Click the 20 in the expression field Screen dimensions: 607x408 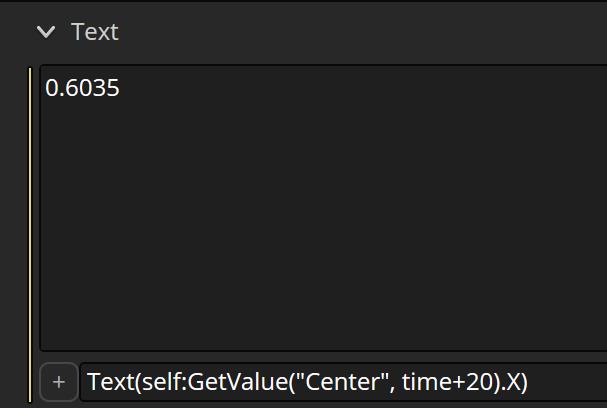click(482, 382)
